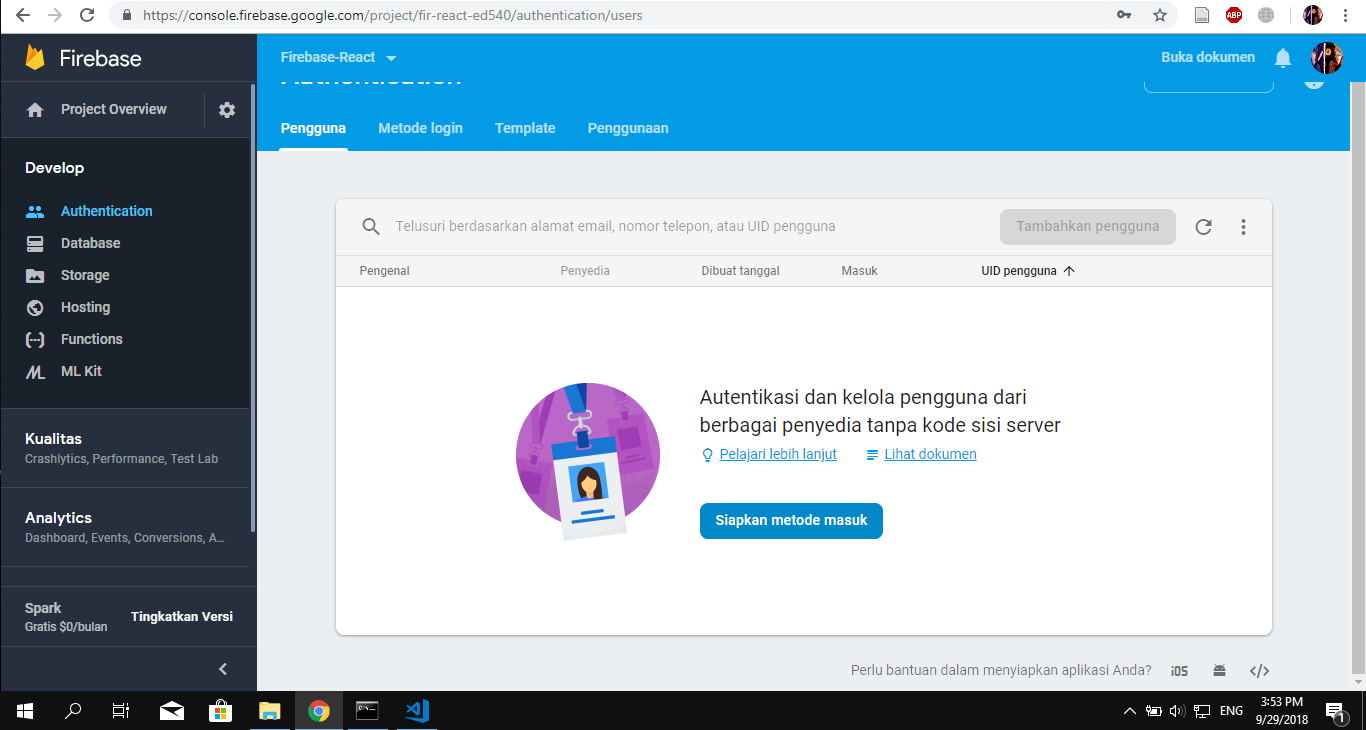Open the account avatar in Firebase header

tap(1327, 58)
